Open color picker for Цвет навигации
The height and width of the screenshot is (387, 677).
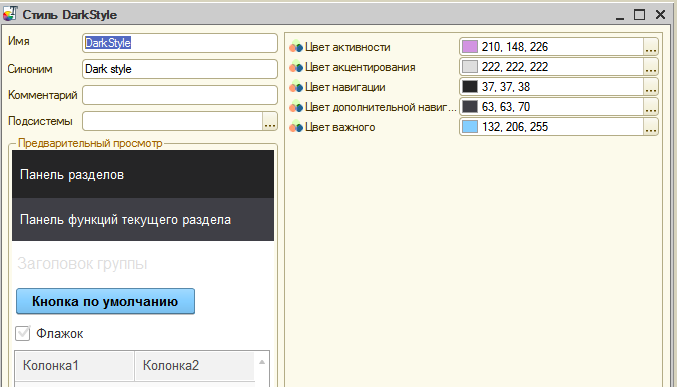point(651,87)
